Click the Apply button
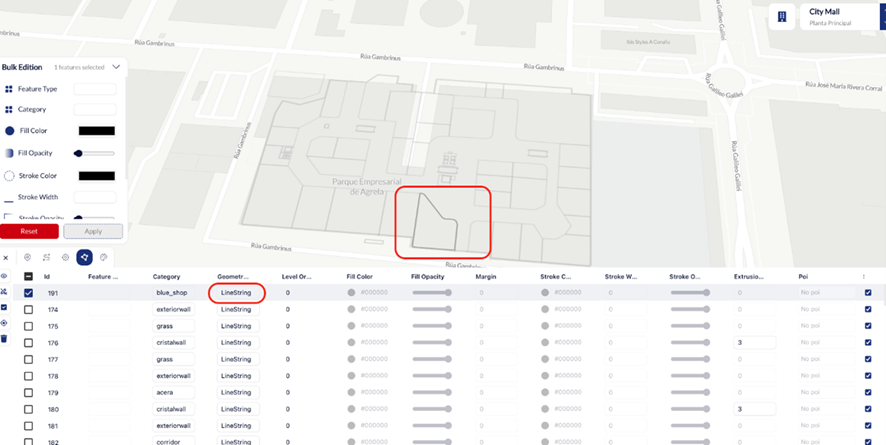 [93, 231]
